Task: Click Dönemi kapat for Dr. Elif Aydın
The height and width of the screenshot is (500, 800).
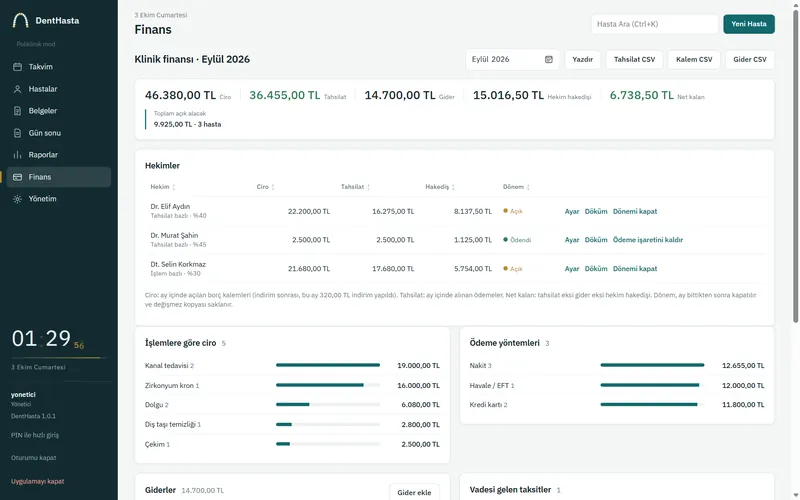Action: point(635,211)
